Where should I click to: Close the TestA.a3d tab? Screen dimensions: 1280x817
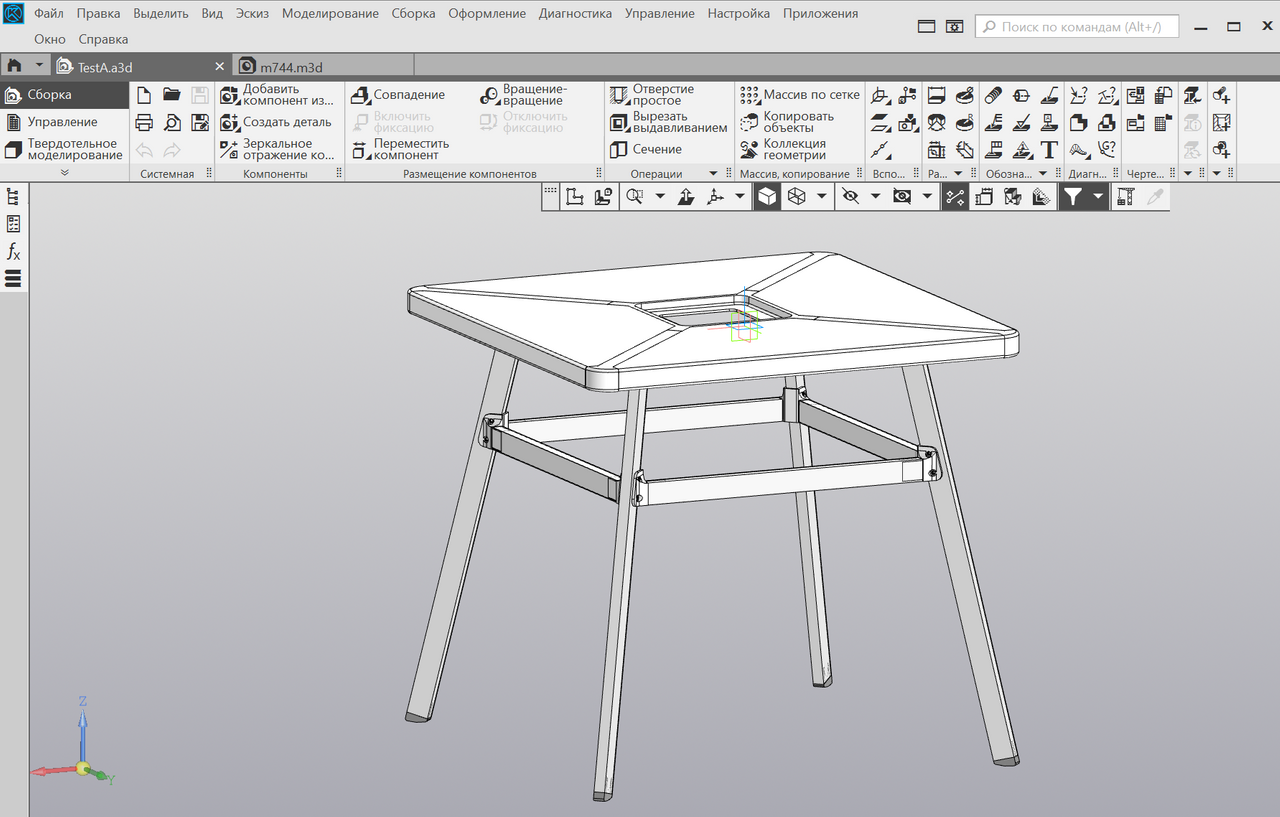tap(220, 67)
